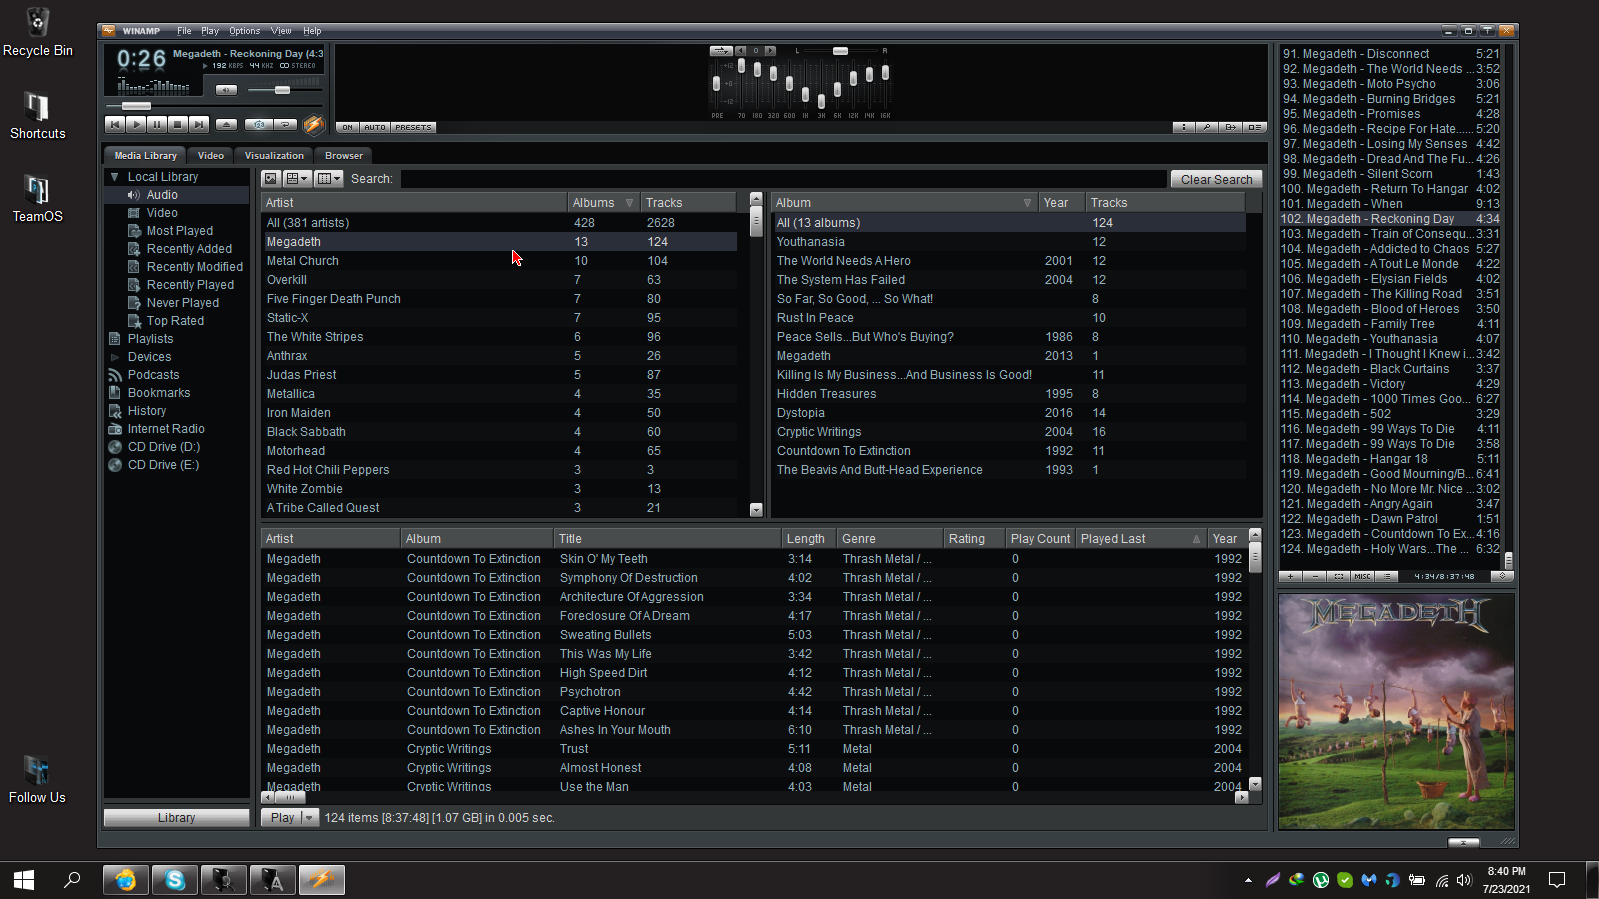Viewport: 1599px width, 899px height.
Task: Click the first view toggle icon left of Search
Action: click(x=271, y=179)
